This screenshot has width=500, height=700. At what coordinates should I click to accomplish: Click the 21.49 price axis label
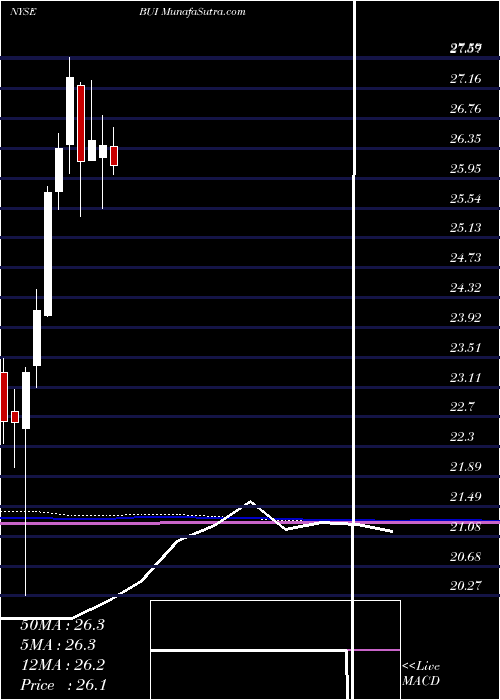coord(466,497)
